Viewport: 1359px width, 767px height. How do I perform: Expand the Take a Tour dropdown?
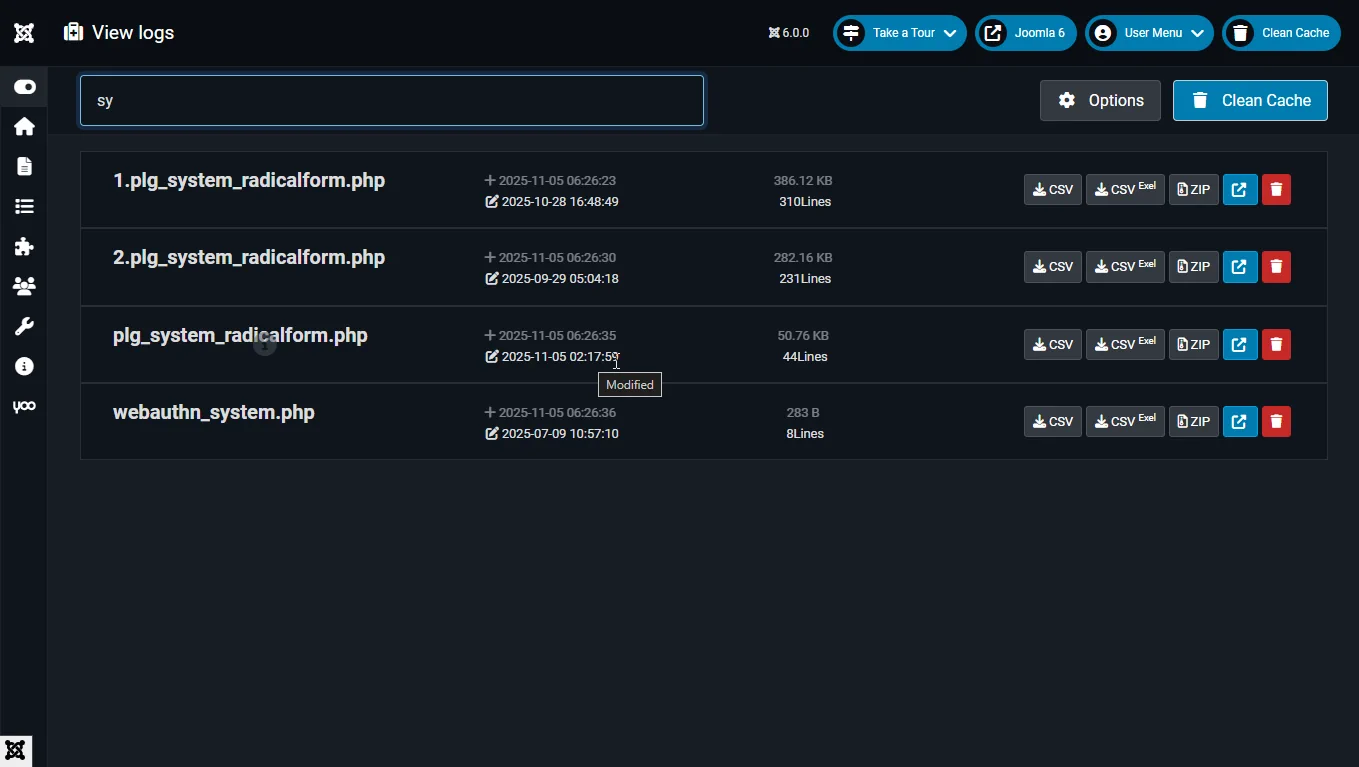[x=898, y=33]
